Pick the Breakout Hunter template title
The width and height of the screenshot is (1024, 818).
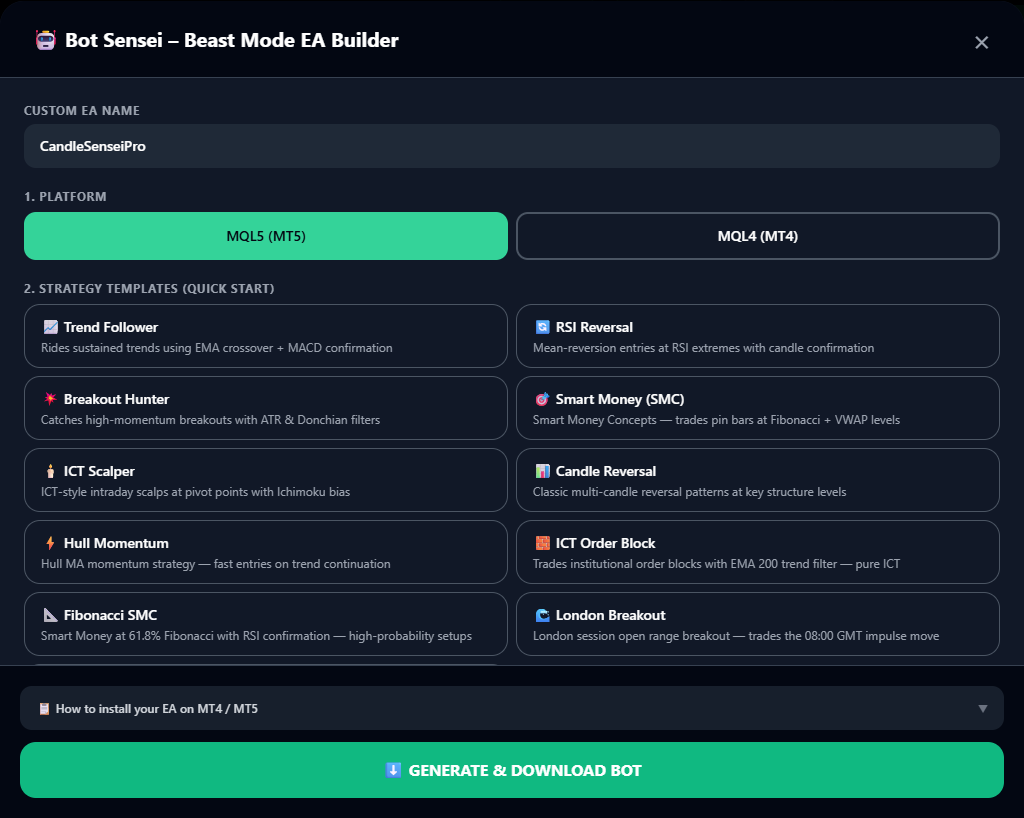coord(116,399)
